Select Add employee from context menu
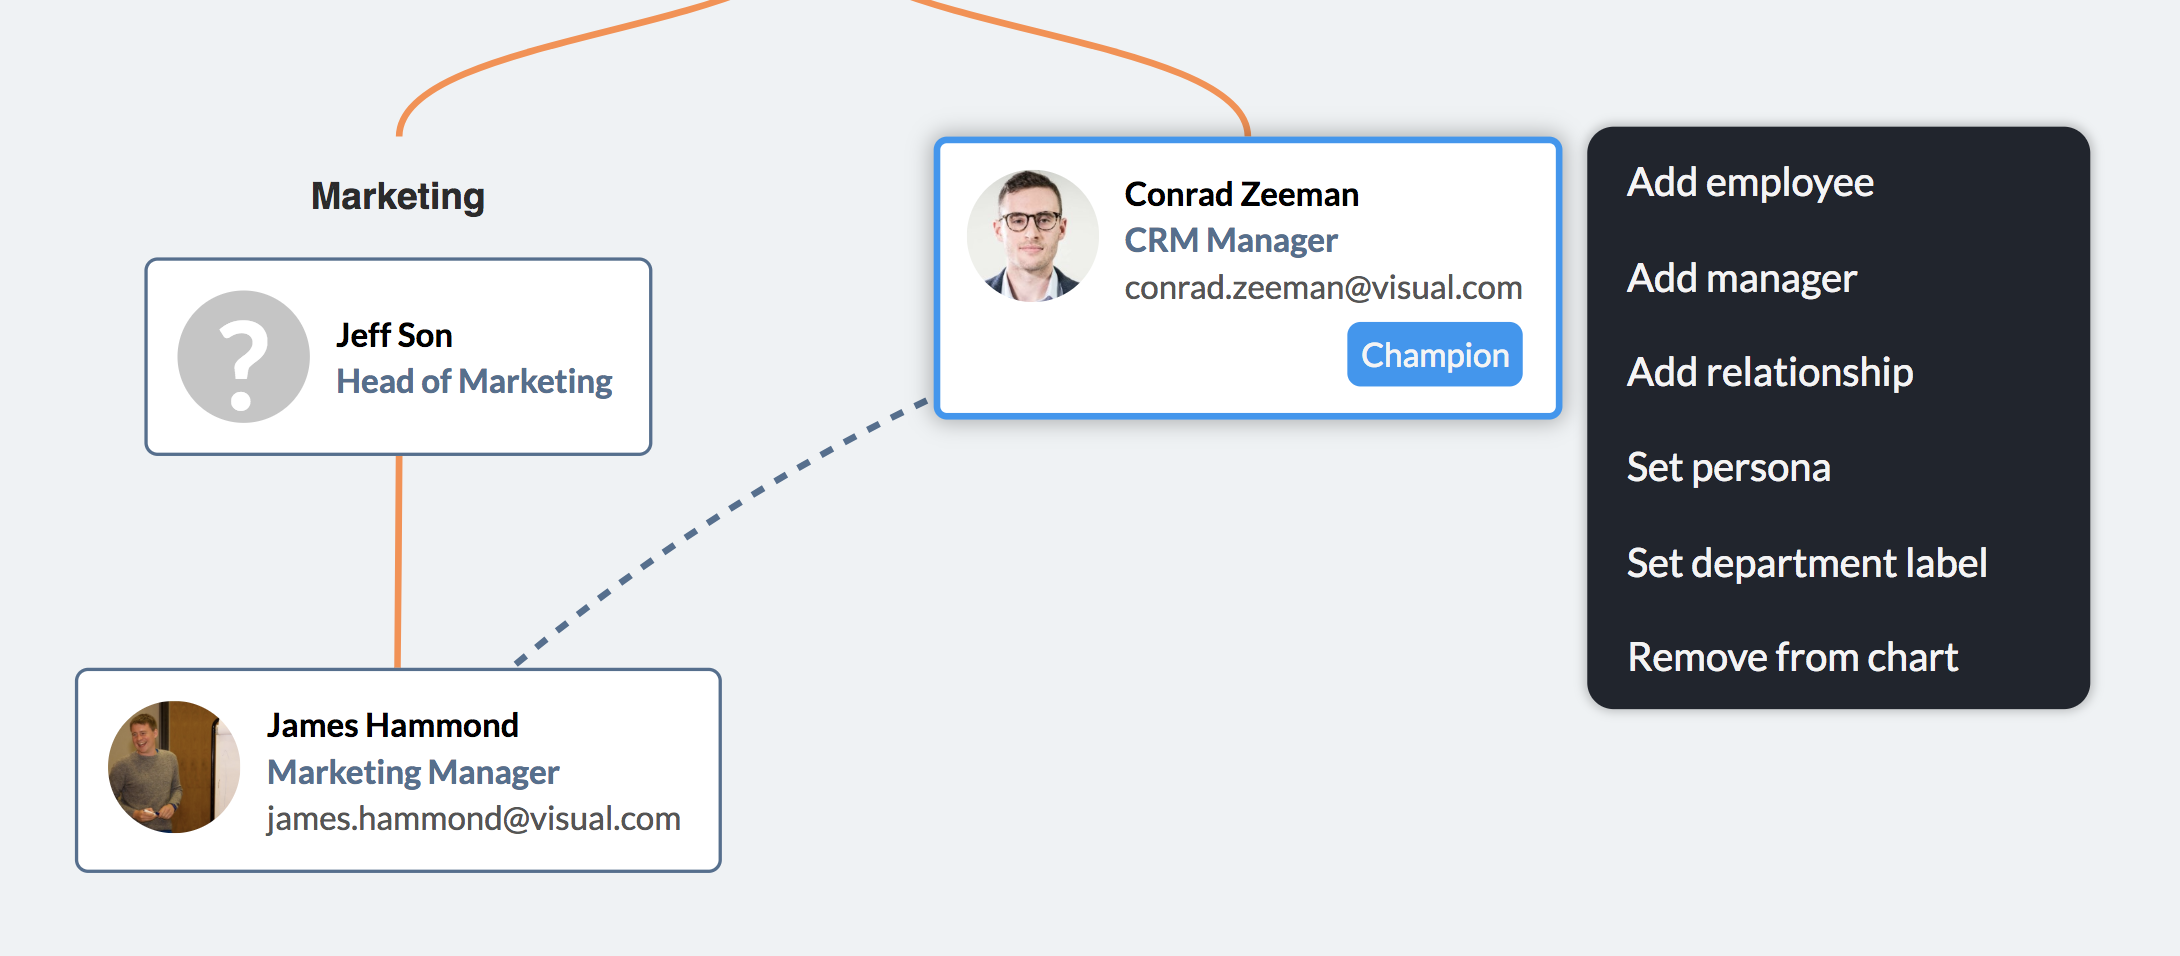Image resolution: width=2180 pixels, height=956 pixels. pos(1750,183)
